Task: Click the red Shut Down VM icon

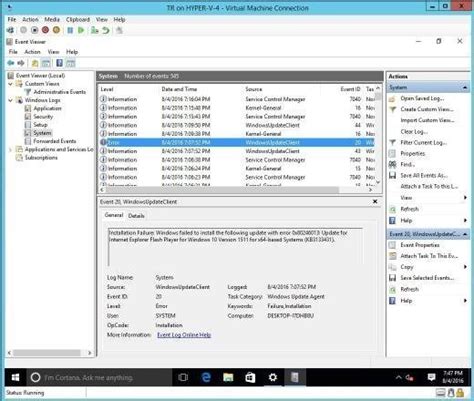Action: 45,30
